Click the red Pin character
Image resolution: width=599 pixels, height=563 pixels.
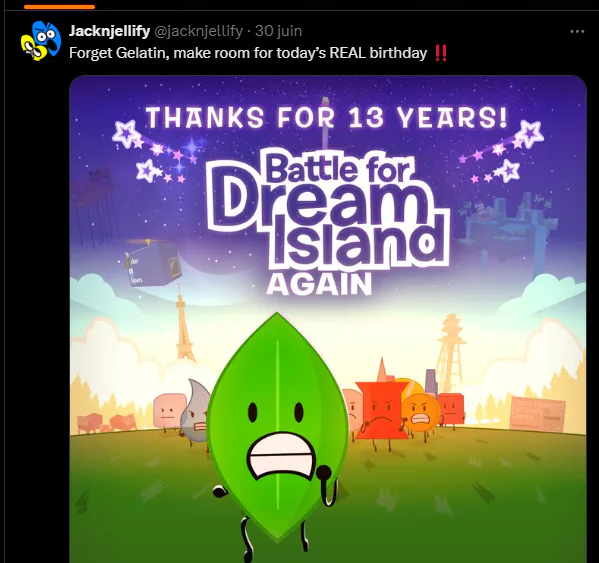pos(380,409)
